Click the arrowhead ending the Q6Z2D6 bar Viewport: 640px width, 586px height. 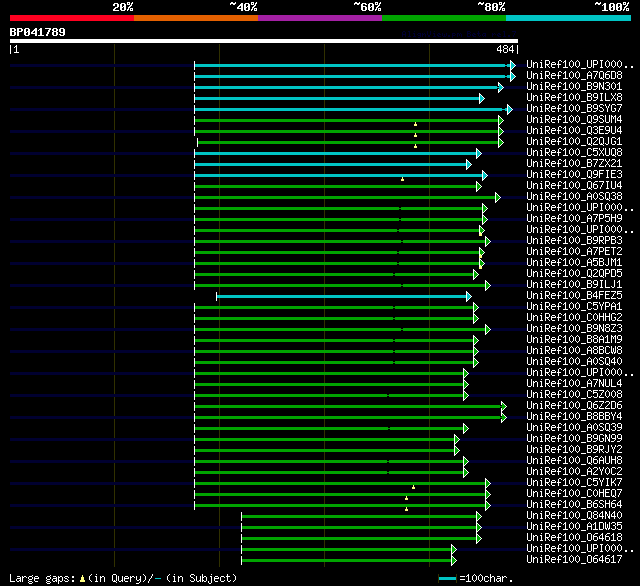504,406
